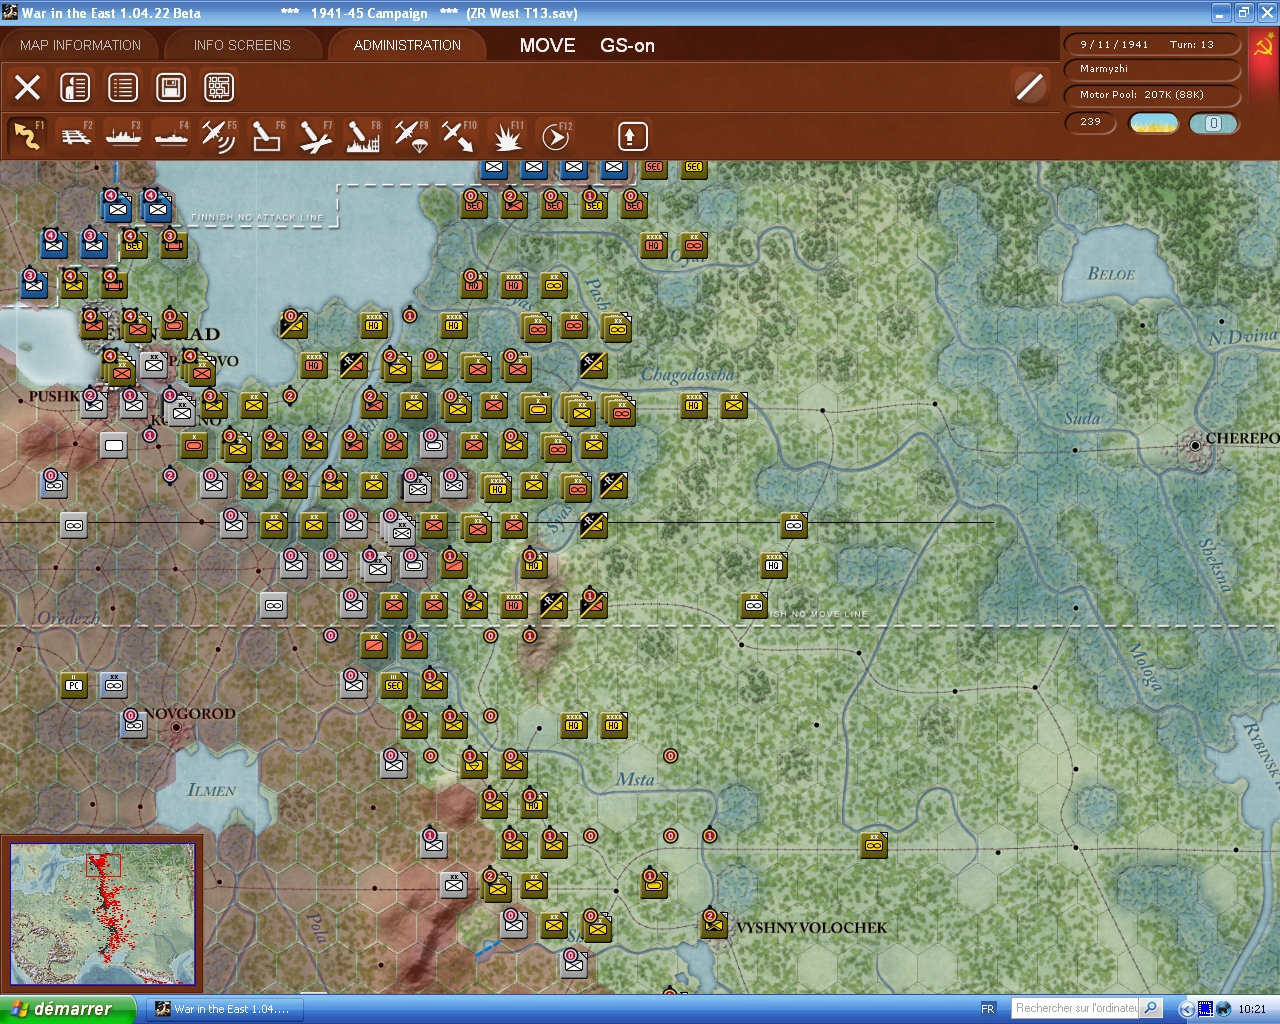1280x1024 pixels.
Task: Click the Finnish No Attack Line label
Action: click(x=257, y=217)
